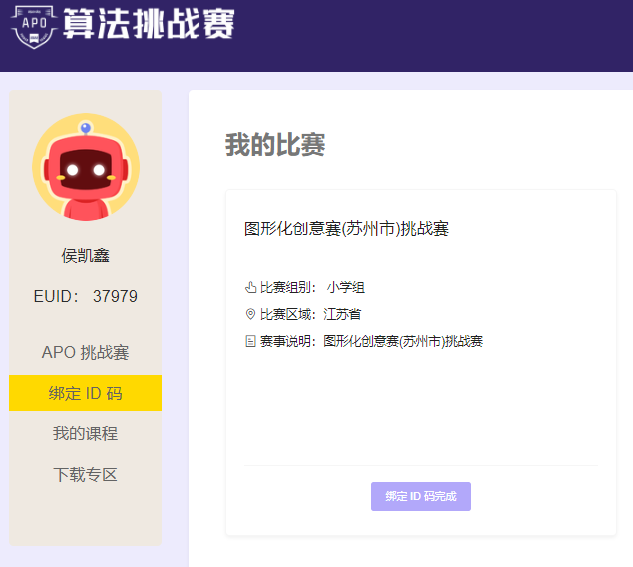Click the 比赛区域 label text
The height and width of the screenshot is (567, 633).
click(286, 315)
